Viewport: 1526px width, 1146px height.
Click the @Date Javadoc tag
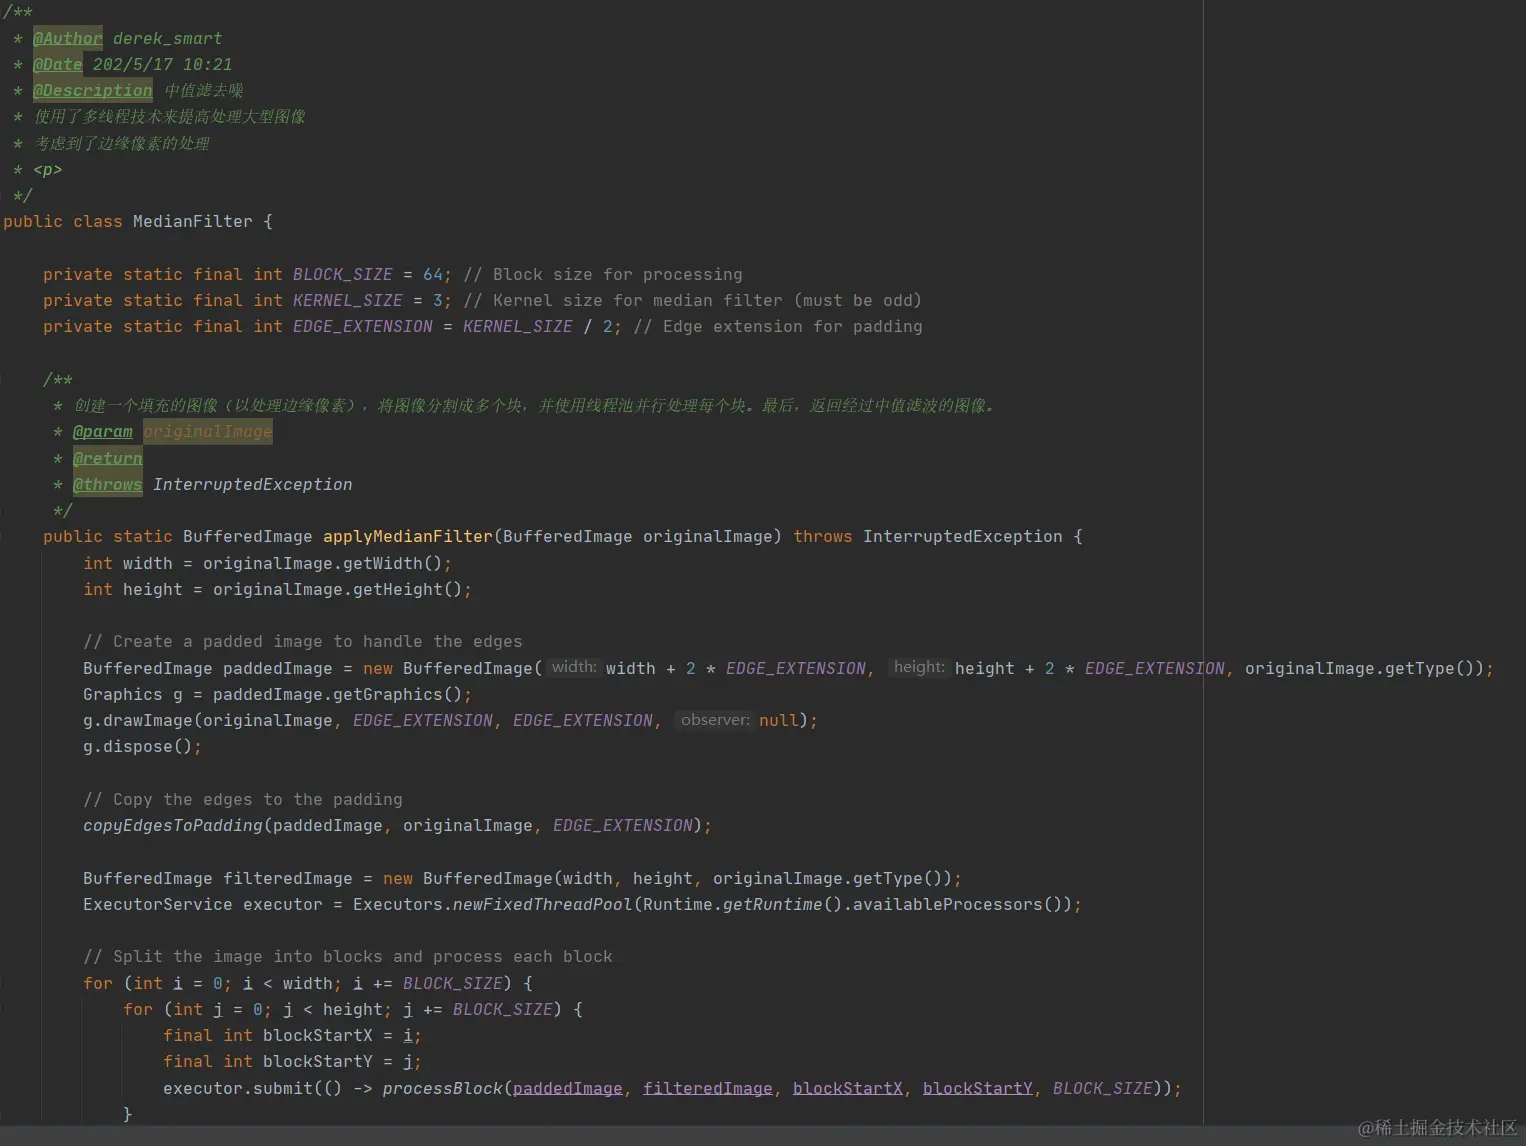click(x=58, y=64)
